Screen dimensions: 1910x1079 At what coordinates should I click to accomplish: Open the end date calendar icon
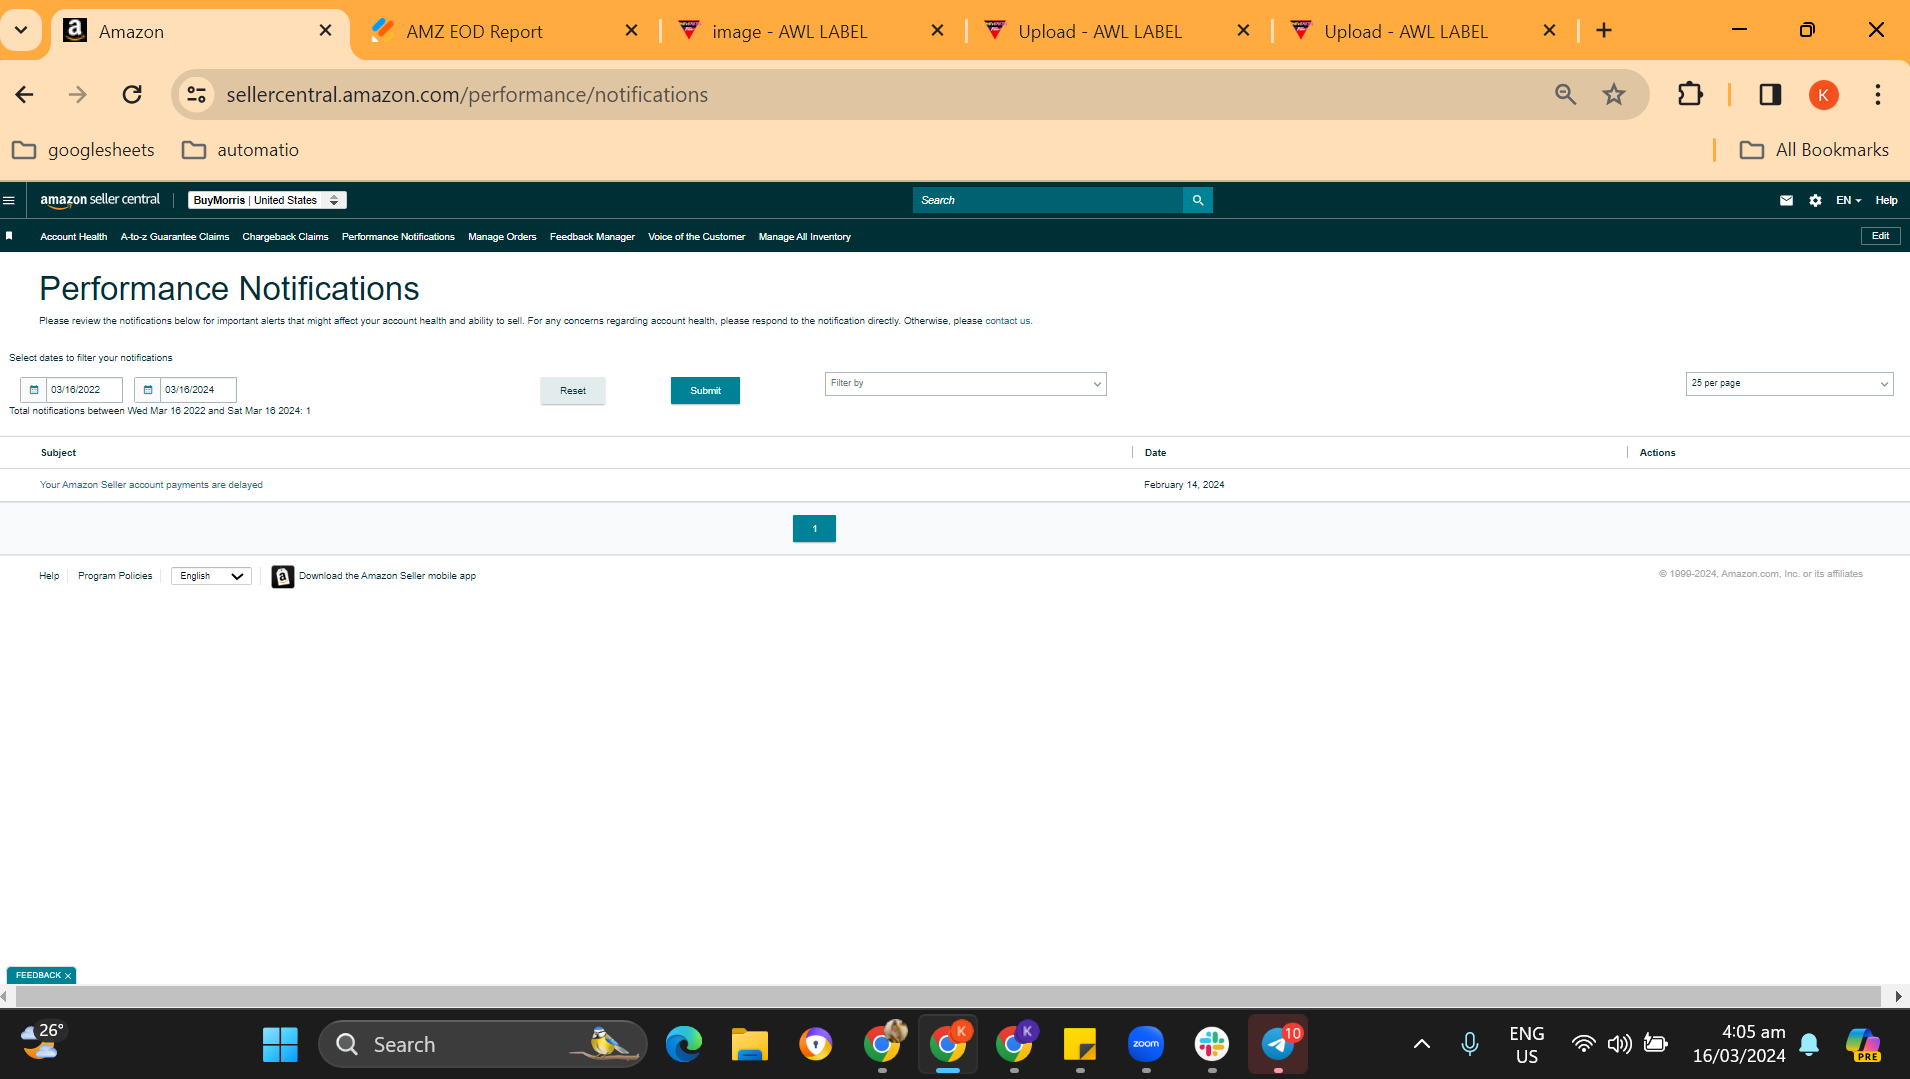click(148, 390)
